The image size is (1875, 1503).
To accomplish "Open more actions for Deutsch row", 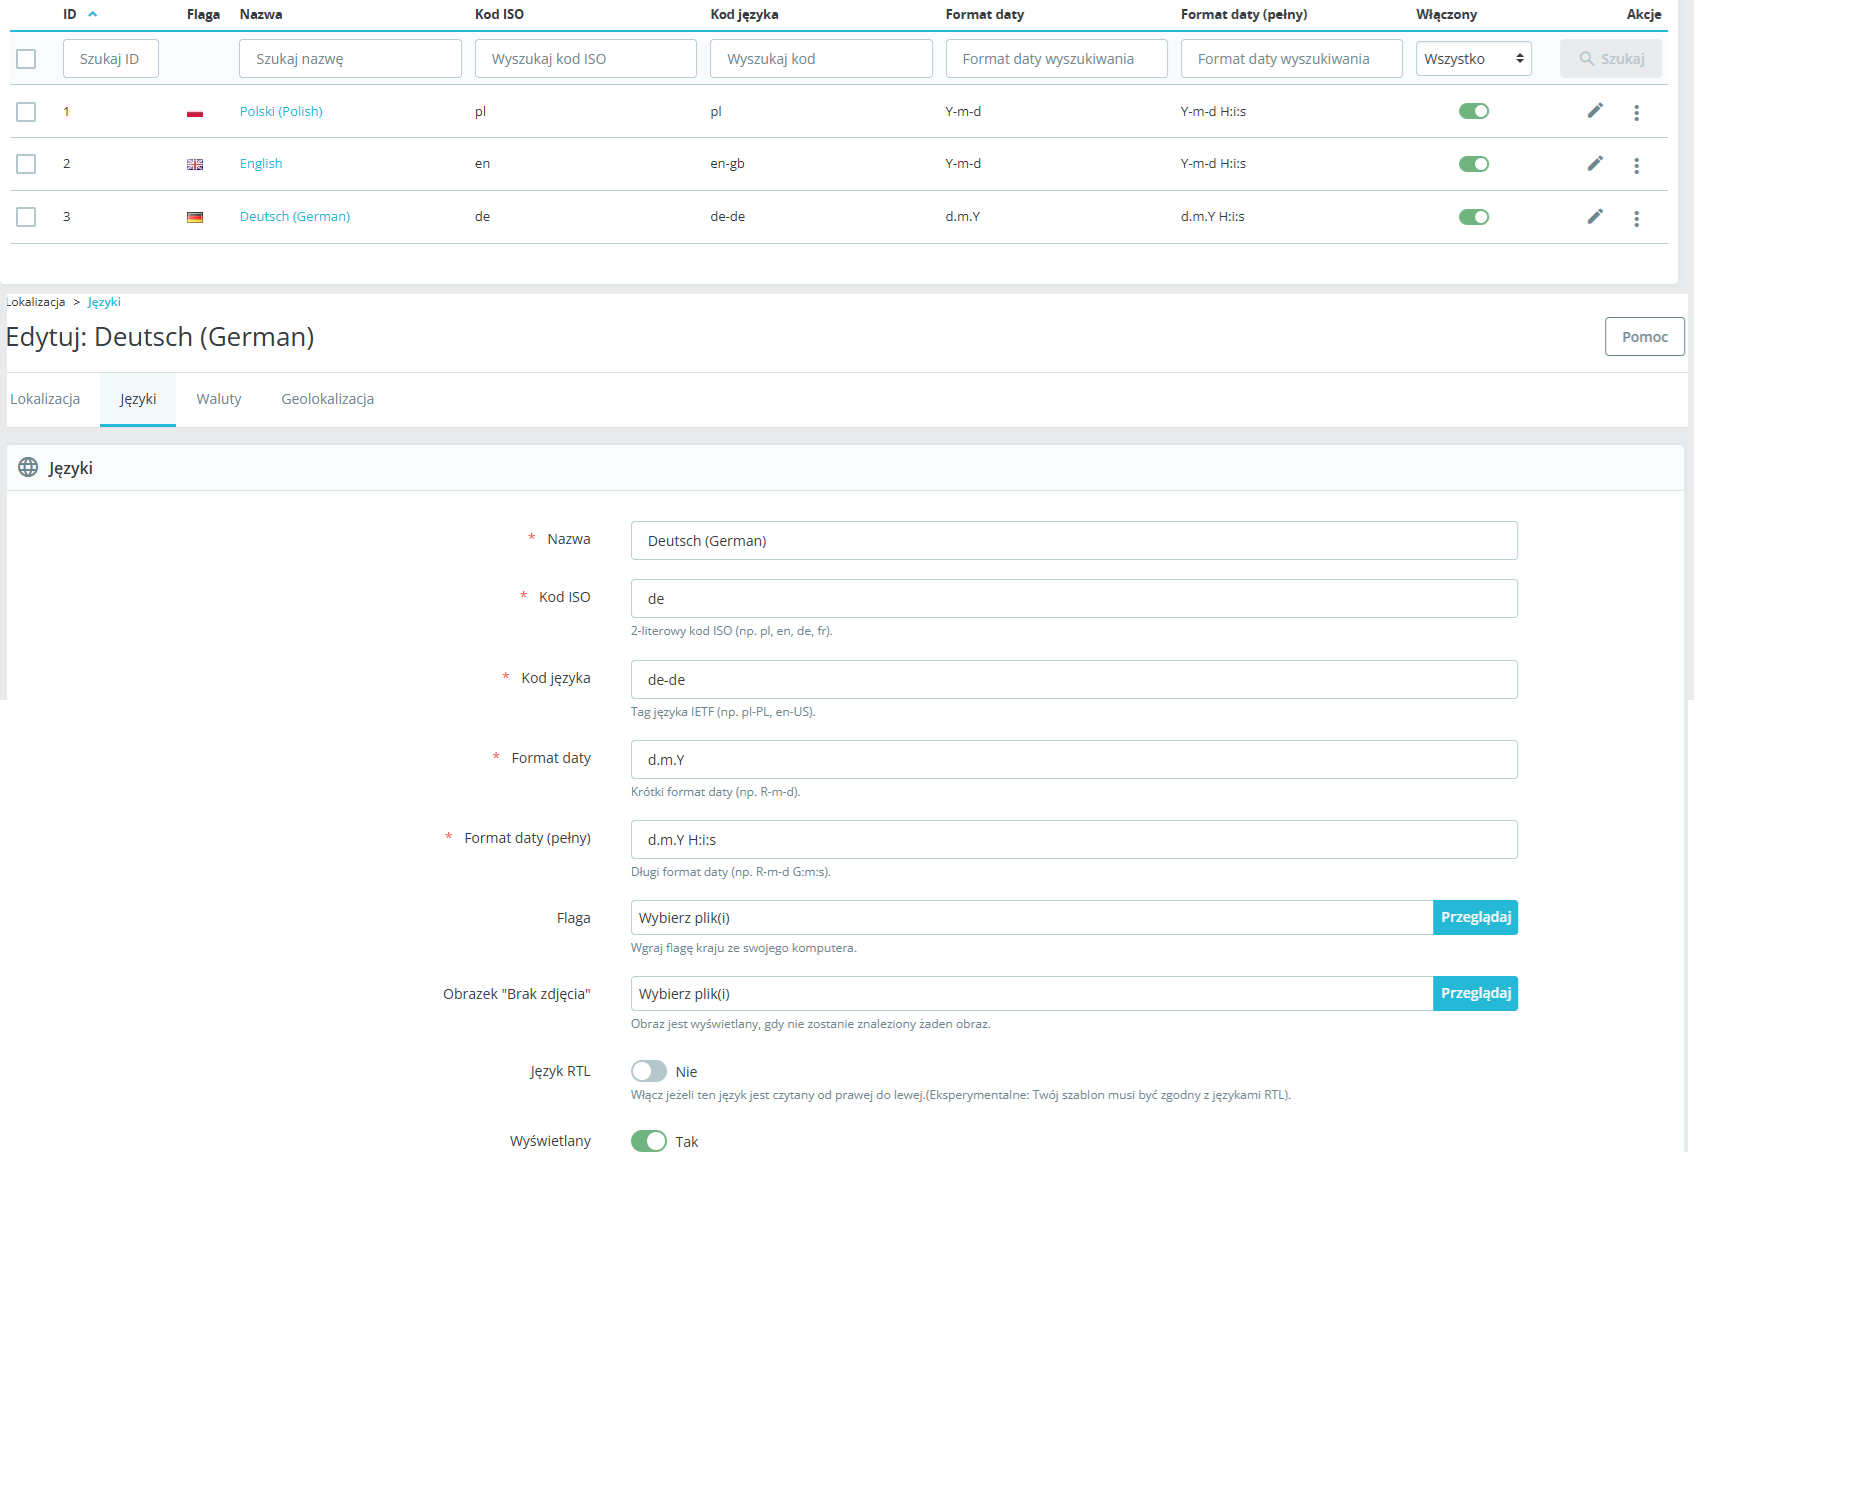I will [1636, 219].
